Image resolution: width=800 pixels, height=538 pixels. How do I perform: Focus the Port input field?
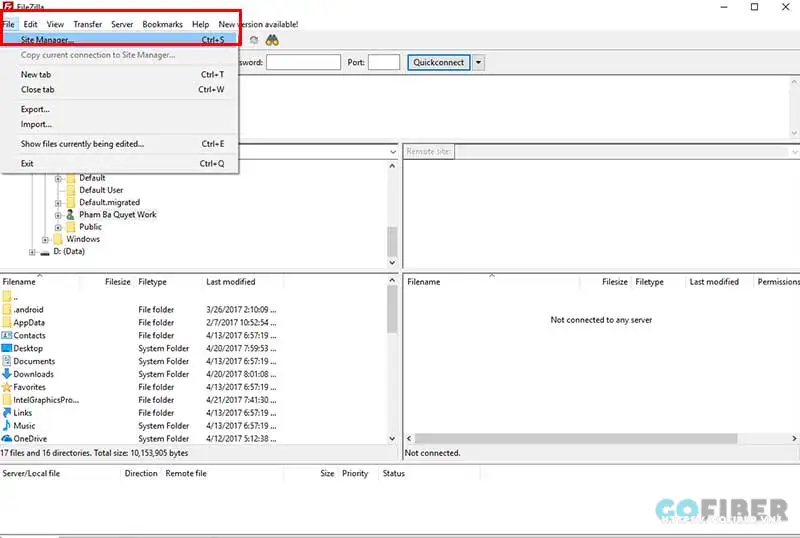tap(384, 62)
